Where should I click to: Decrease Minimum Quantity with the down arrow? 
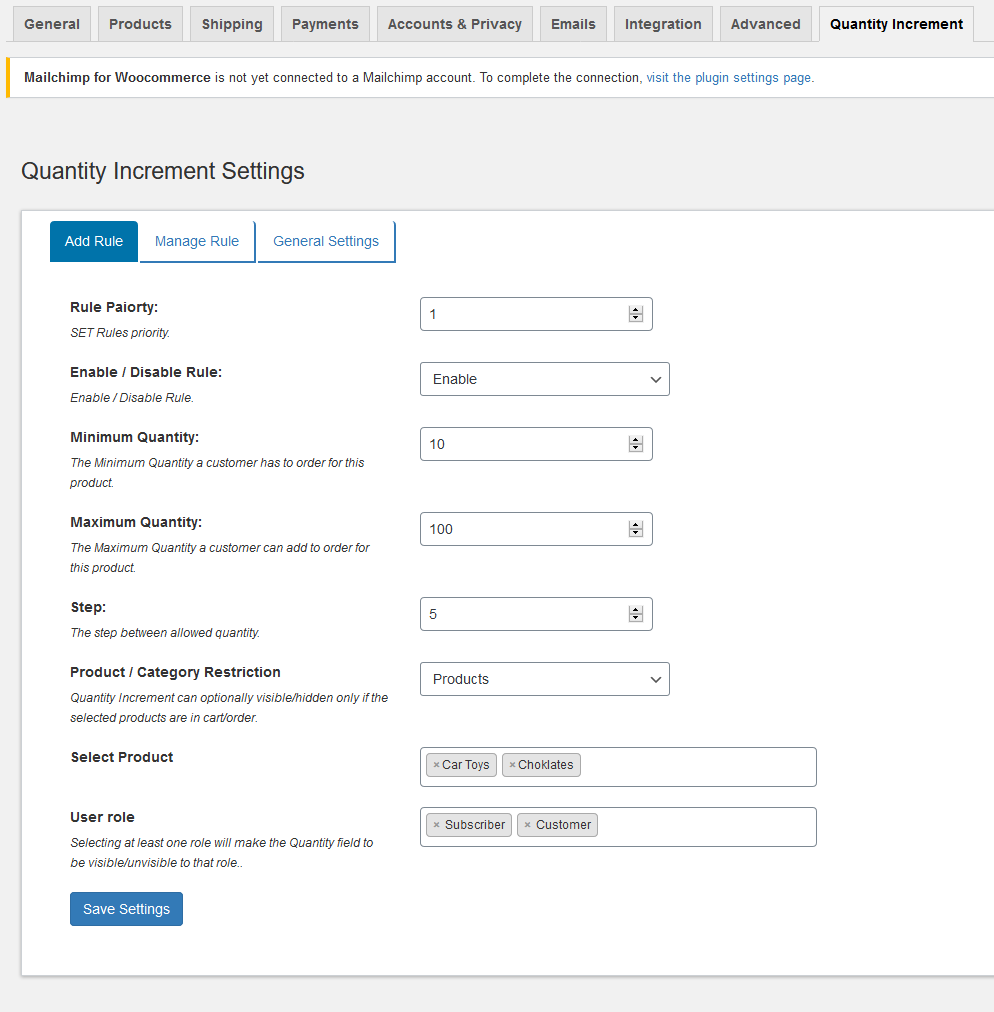pos(635,448)
